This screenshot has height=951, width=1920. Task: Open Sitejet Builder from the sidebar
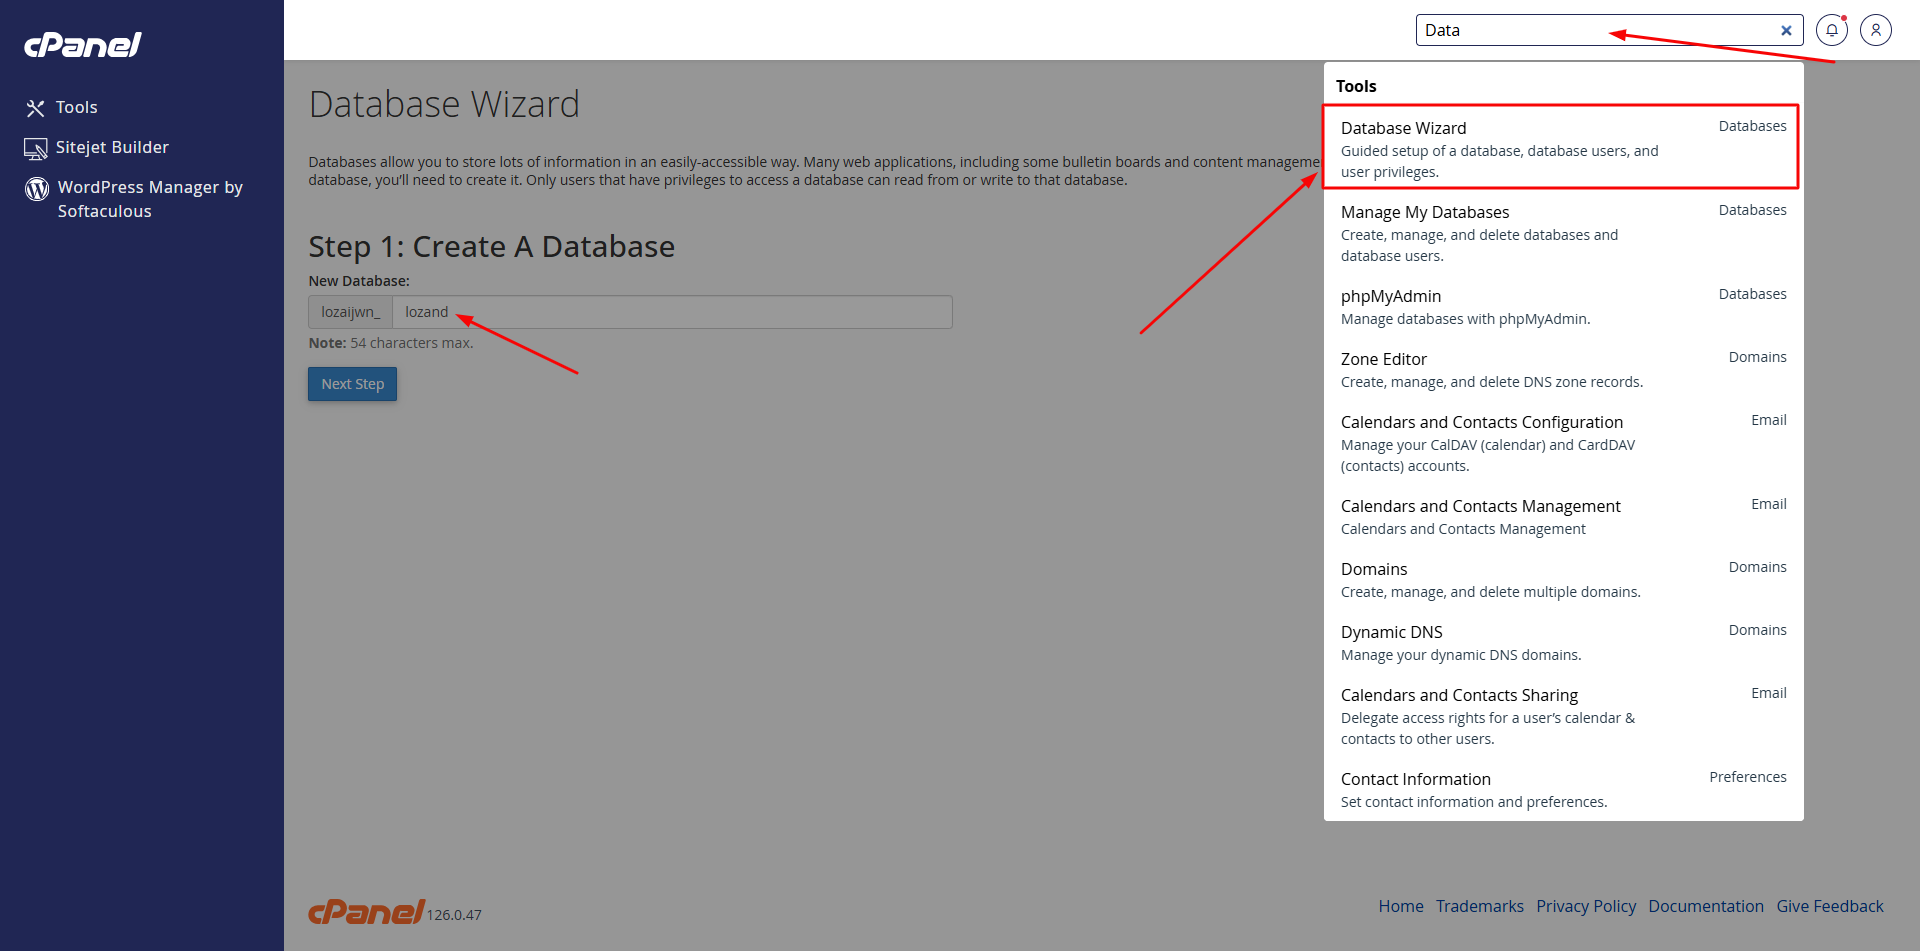(111, 147)
